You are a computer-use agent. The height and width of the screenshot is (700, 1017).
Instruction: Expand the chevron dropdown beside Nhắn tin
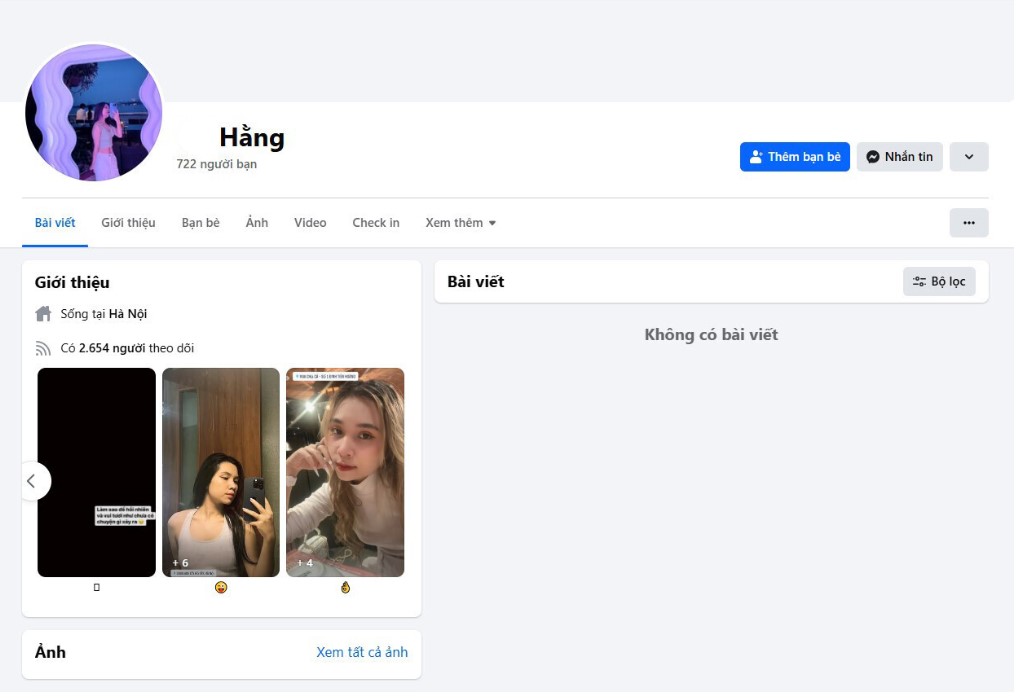point(968,157)
